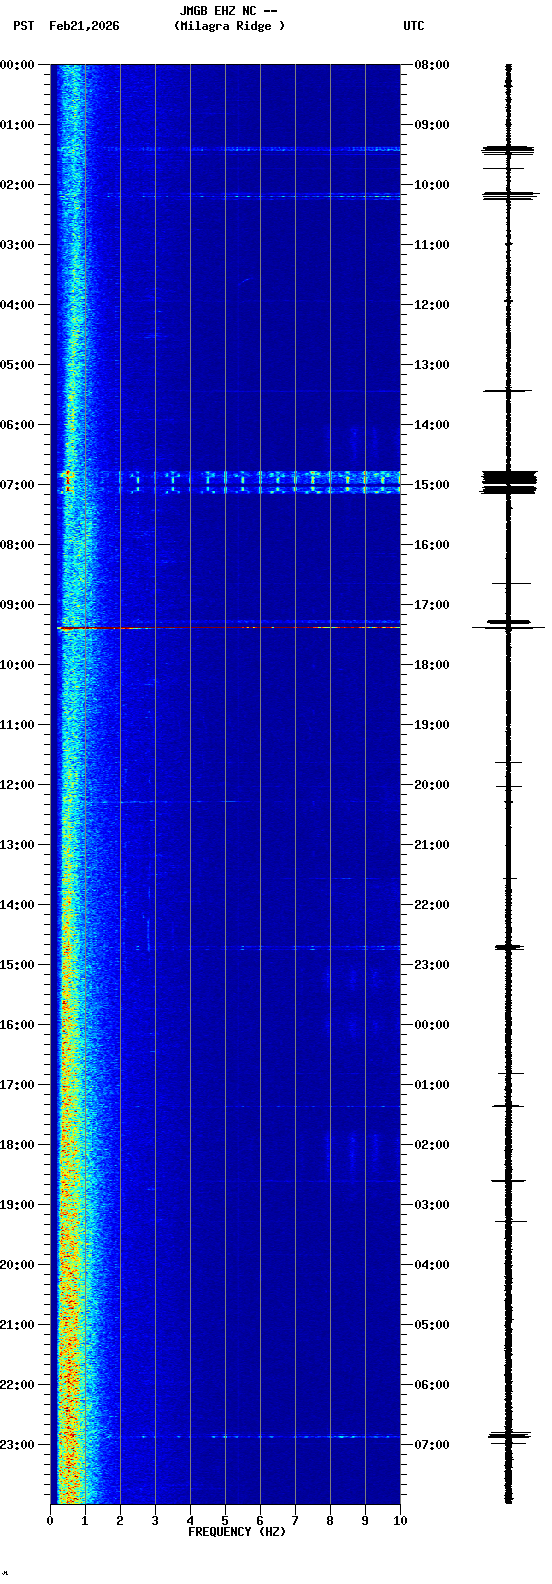This screenshot has height=1584, width=552.
Task: Click the 09:00 PST time label
Action: (x=18, y=605)
